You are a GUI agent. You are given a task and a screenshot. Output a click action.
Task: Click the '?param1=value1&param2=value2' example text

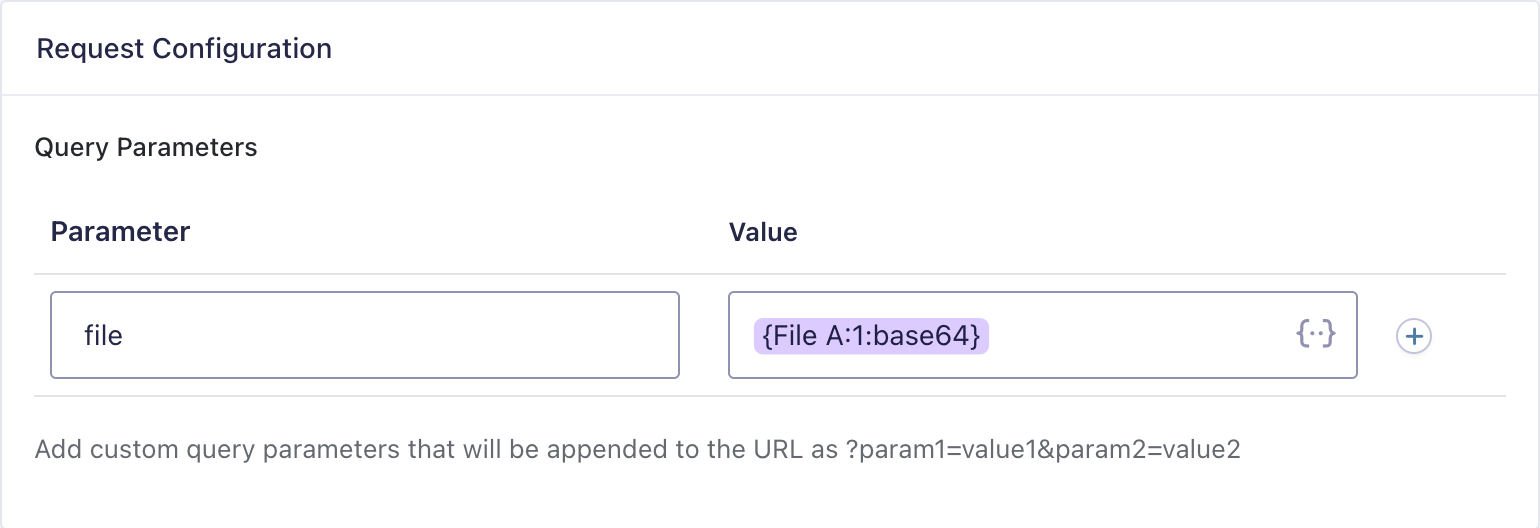1043,449
